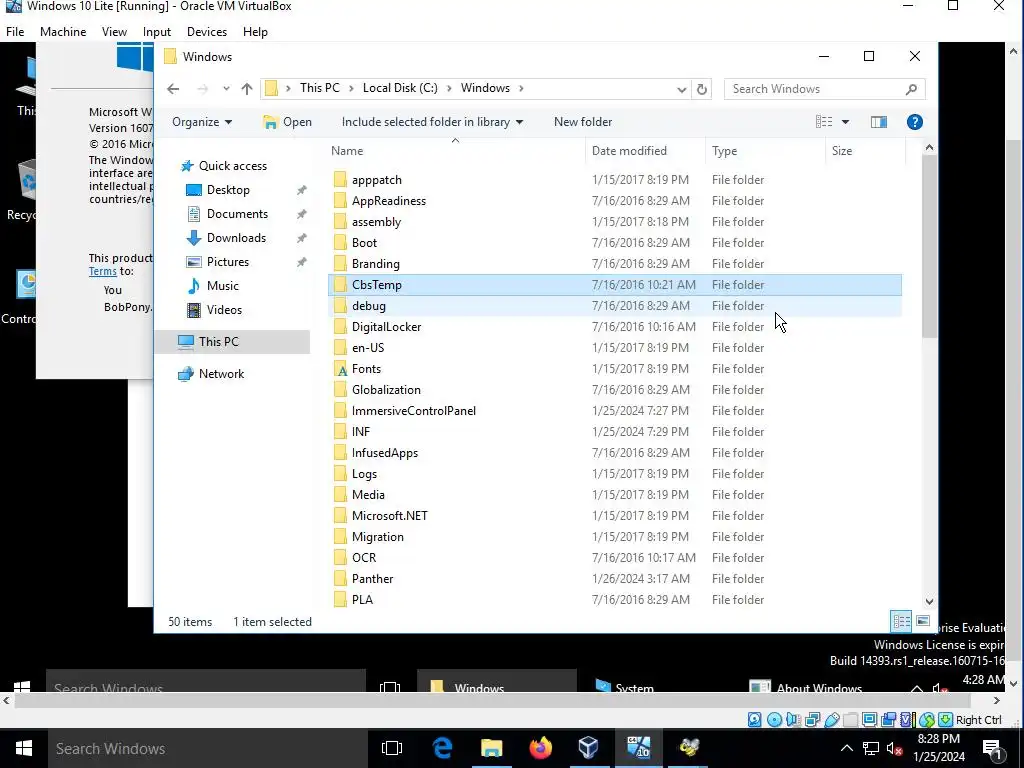Click Local Disk (C:) breadcrumb
1024x768 pixels.
(x=400, y=88)
